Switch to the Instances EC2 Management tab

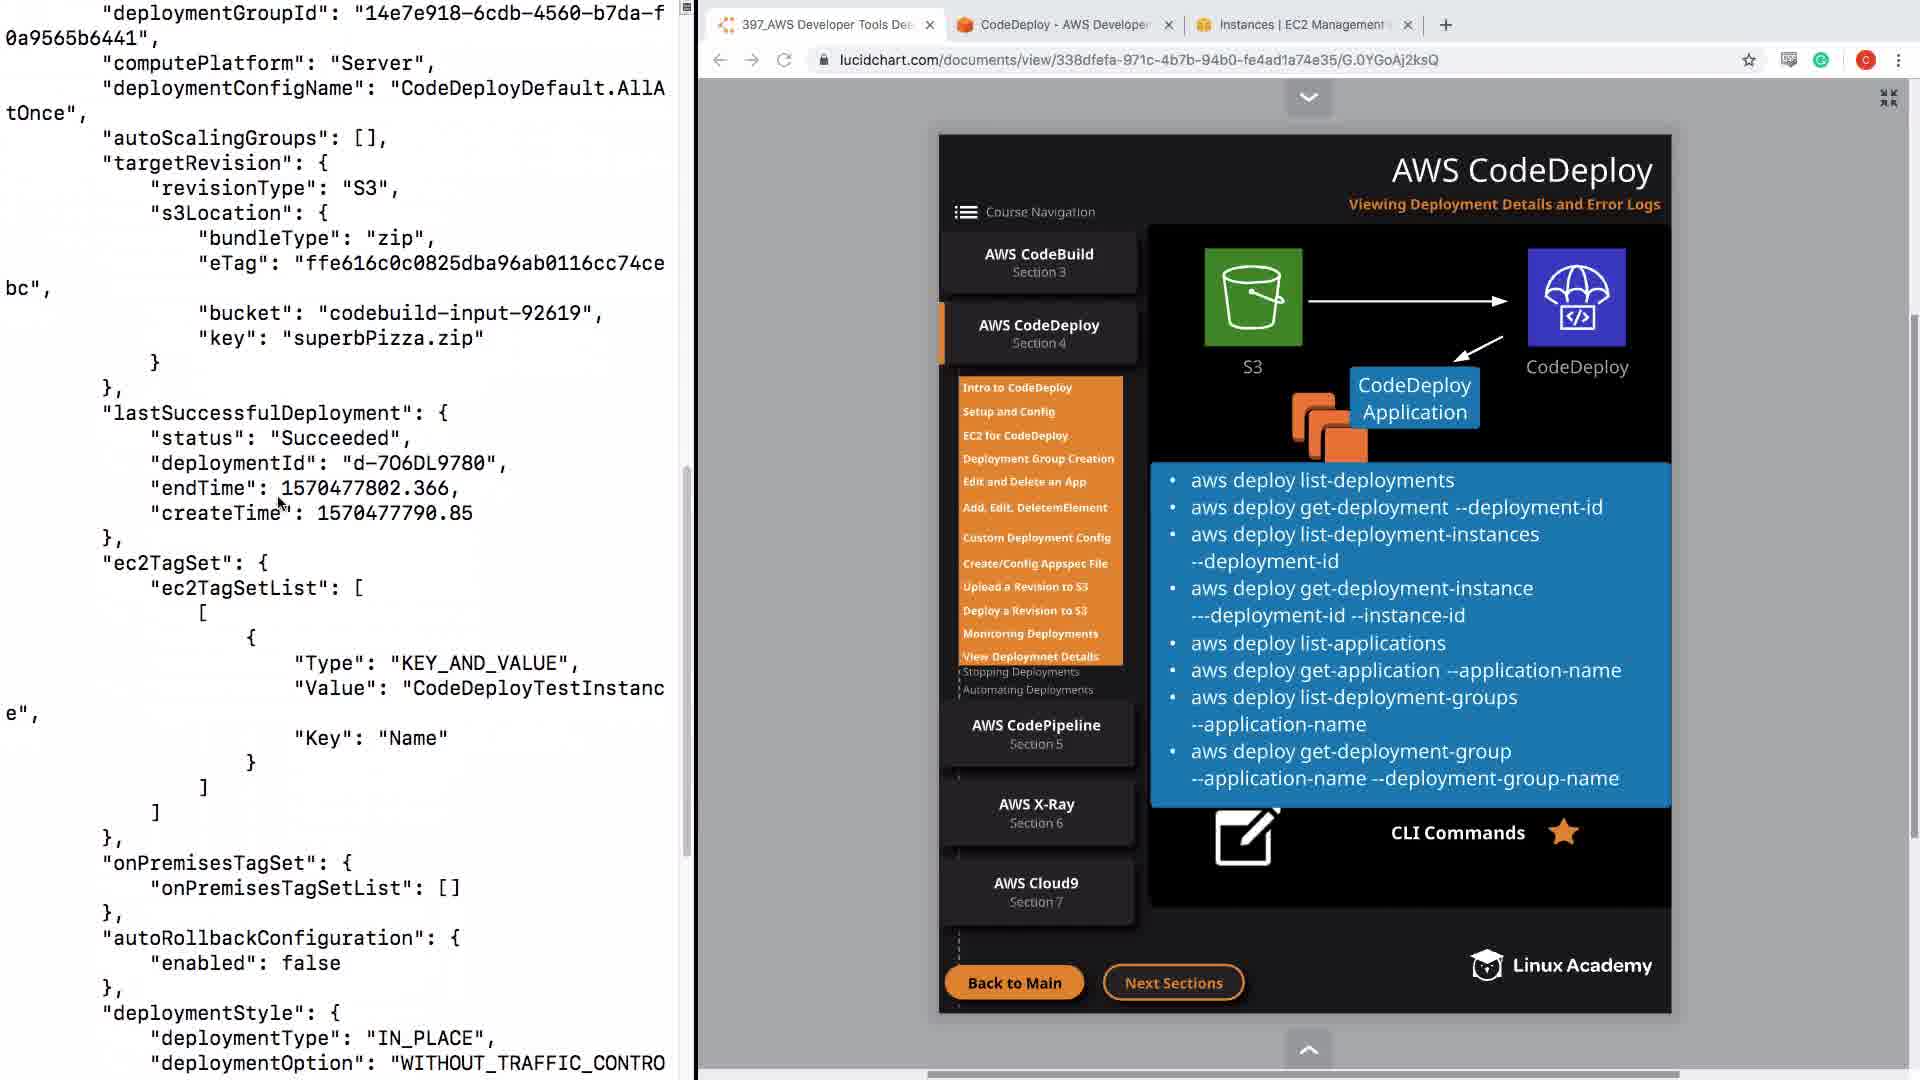pos(1300,25)
